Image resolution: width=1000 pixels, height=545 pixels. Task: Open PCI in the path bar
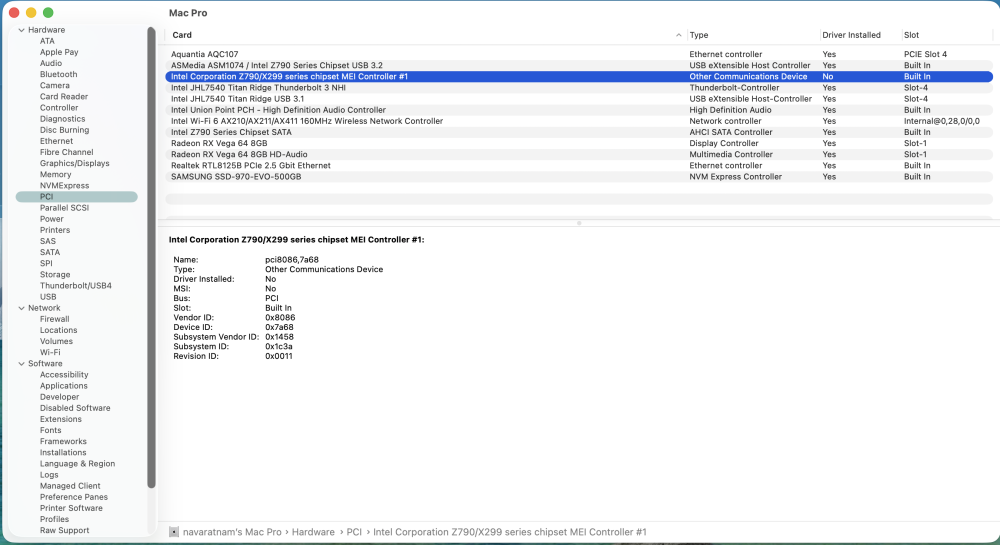(x=354, y=532)
